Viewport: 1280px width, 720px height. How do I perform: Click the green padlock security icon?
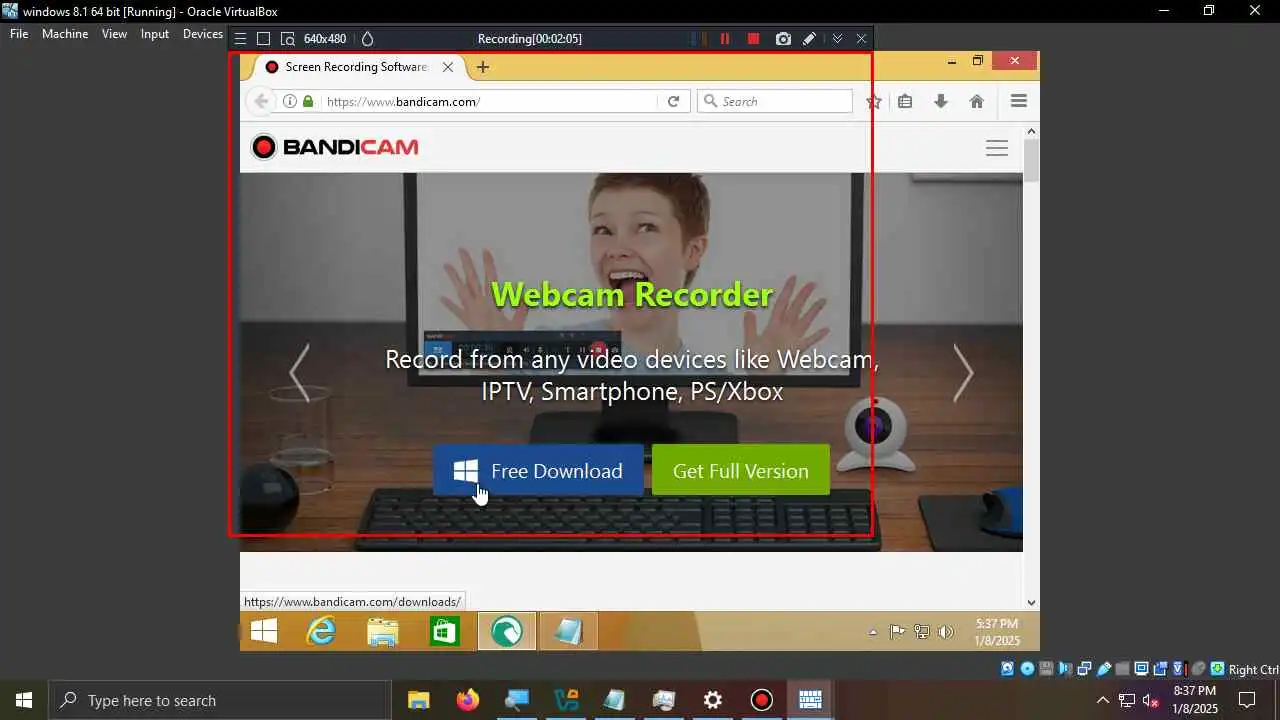(x=308, y=101)
